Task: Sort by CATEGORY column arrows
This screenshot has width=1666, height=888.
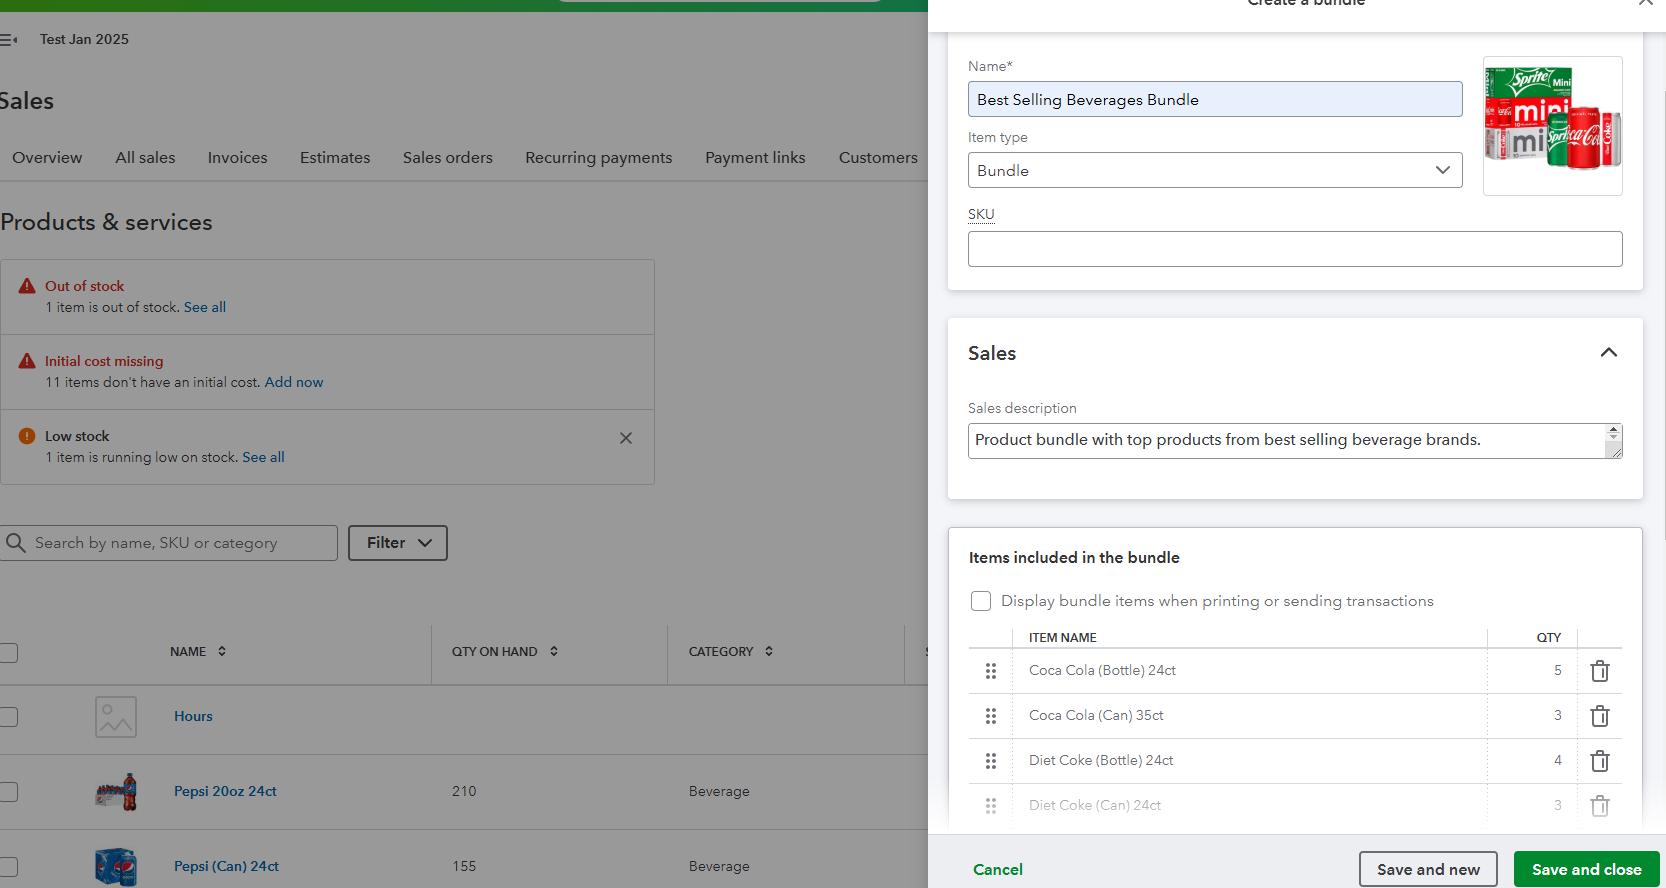Action: pos(769,651)
